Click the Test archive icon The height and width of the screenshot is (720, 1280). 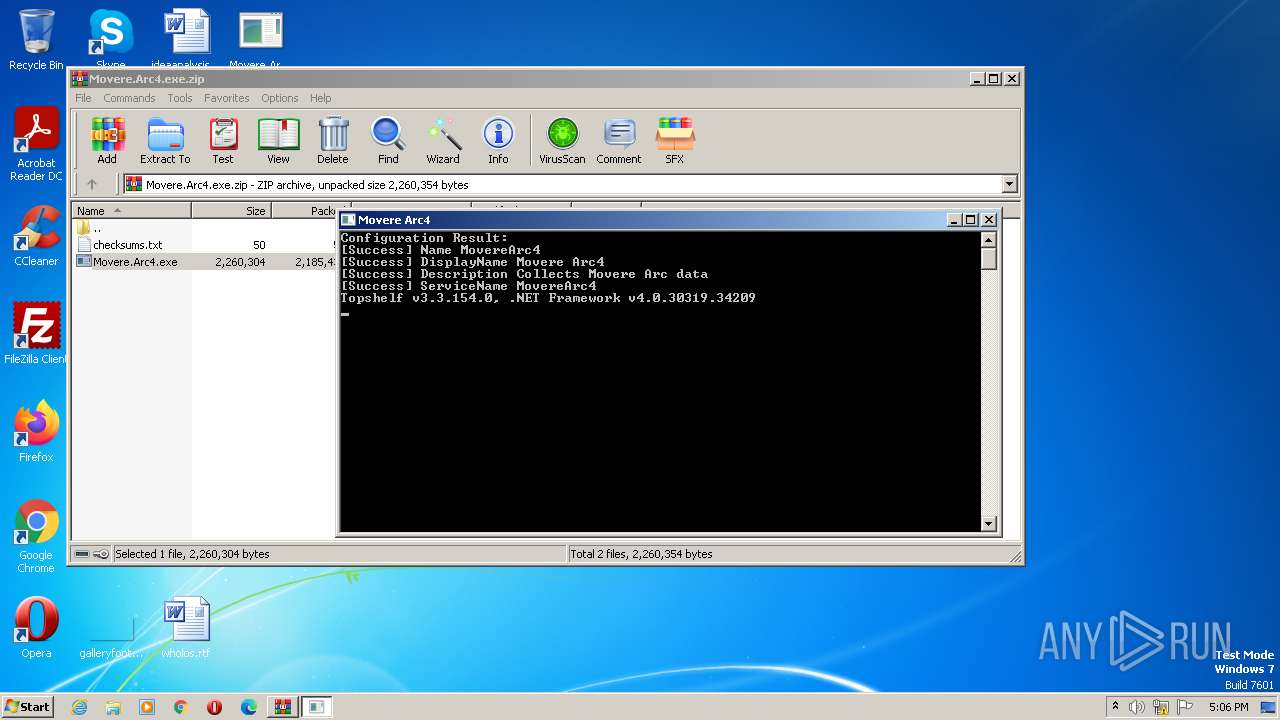click(223, 141)
